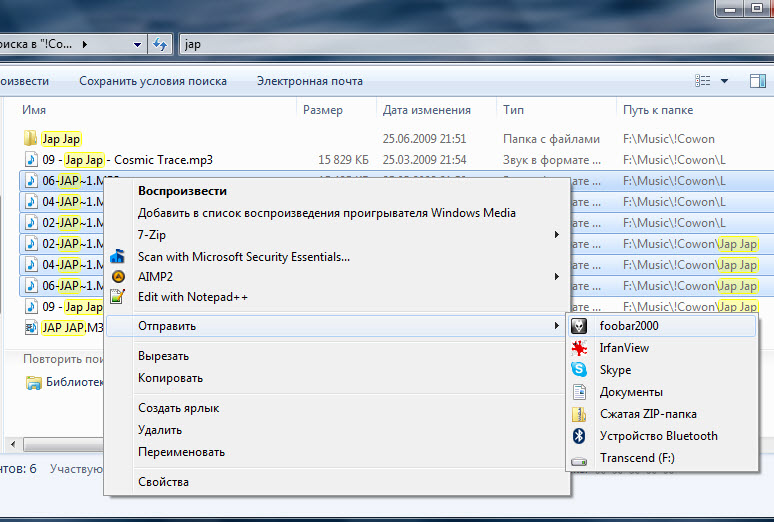Click the search field containing jap
Viewport: 774px width, 522px height.
476,44
